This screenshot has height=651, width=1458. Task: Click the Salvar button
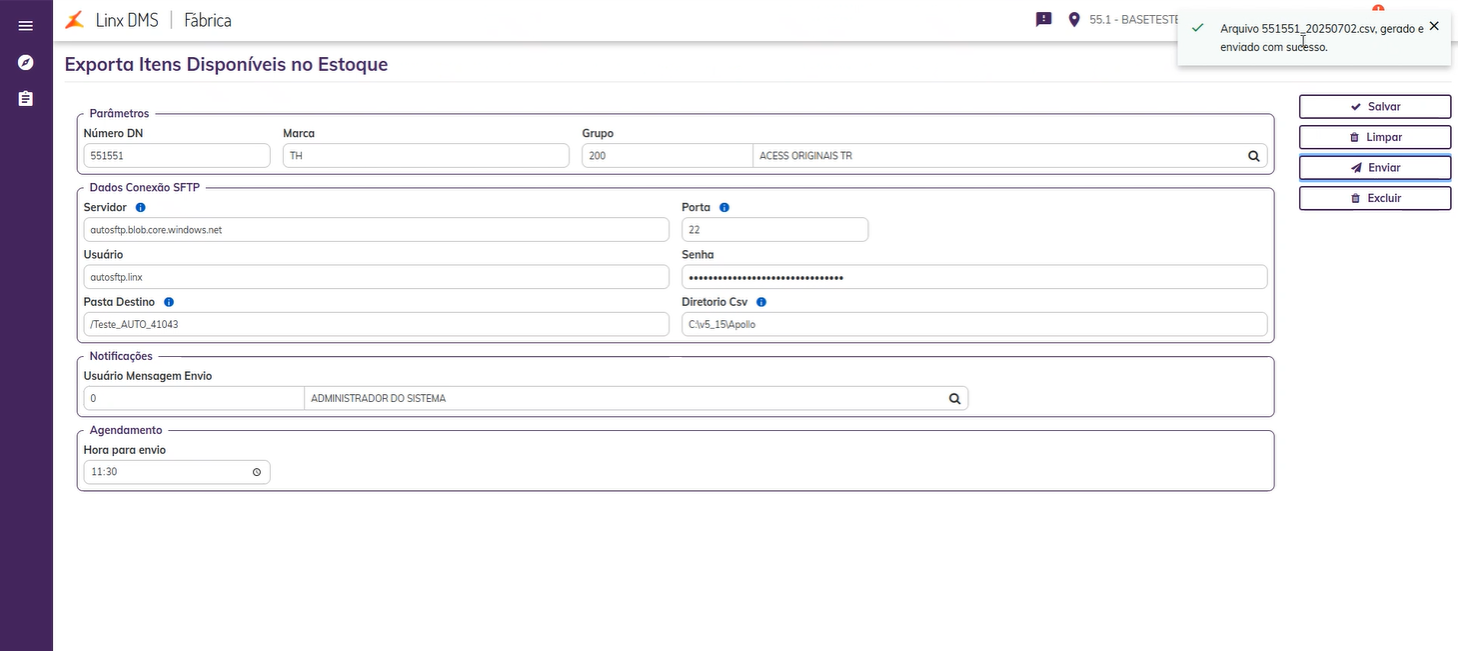(1374, 107)
